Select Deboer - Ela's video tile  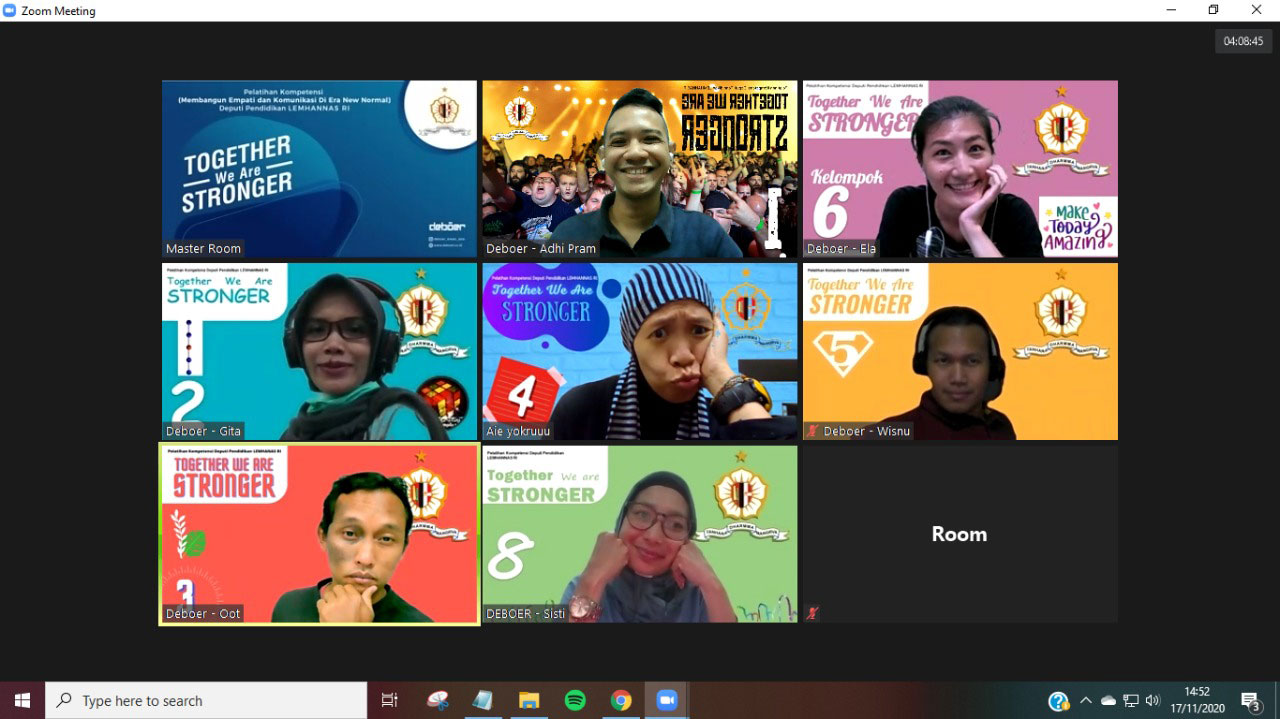[959, 169]
